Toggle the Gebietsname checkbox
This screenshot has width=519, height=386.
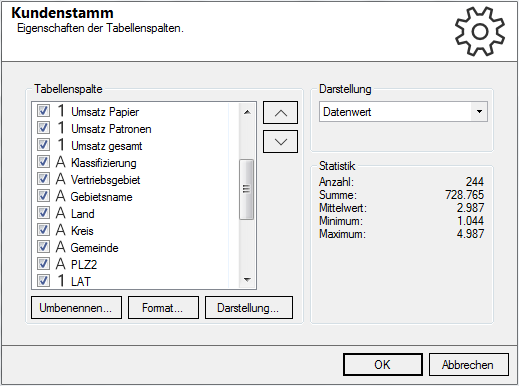pos(43,196)
